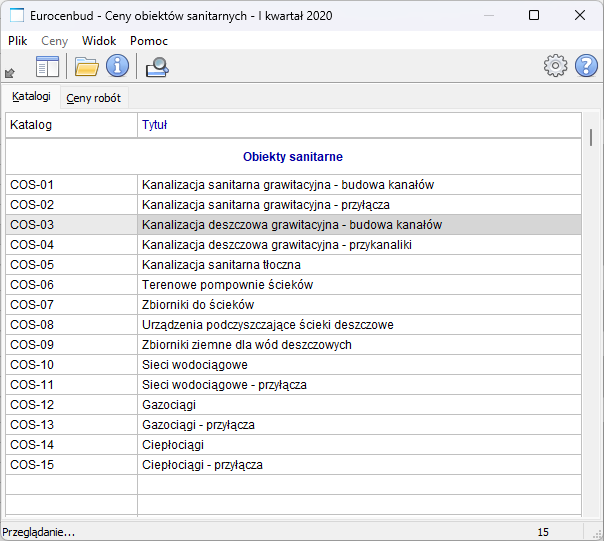Switch to the Ceny robót tab
Image resolution: width=604 pixels, height=541 pixels.
[94, 98]
